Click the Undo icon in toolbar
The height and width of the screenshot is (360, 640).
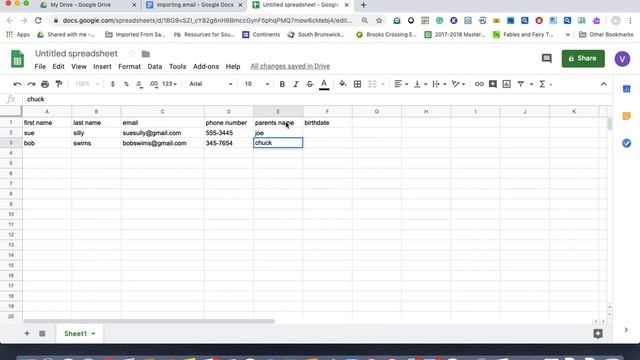point(17,84)
